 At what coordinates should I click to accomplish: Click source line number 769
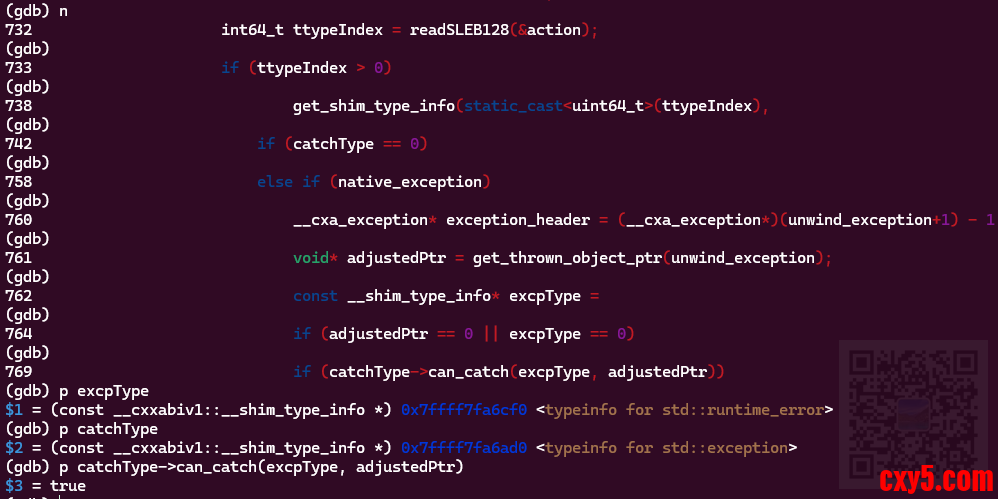tap(18, 372)
